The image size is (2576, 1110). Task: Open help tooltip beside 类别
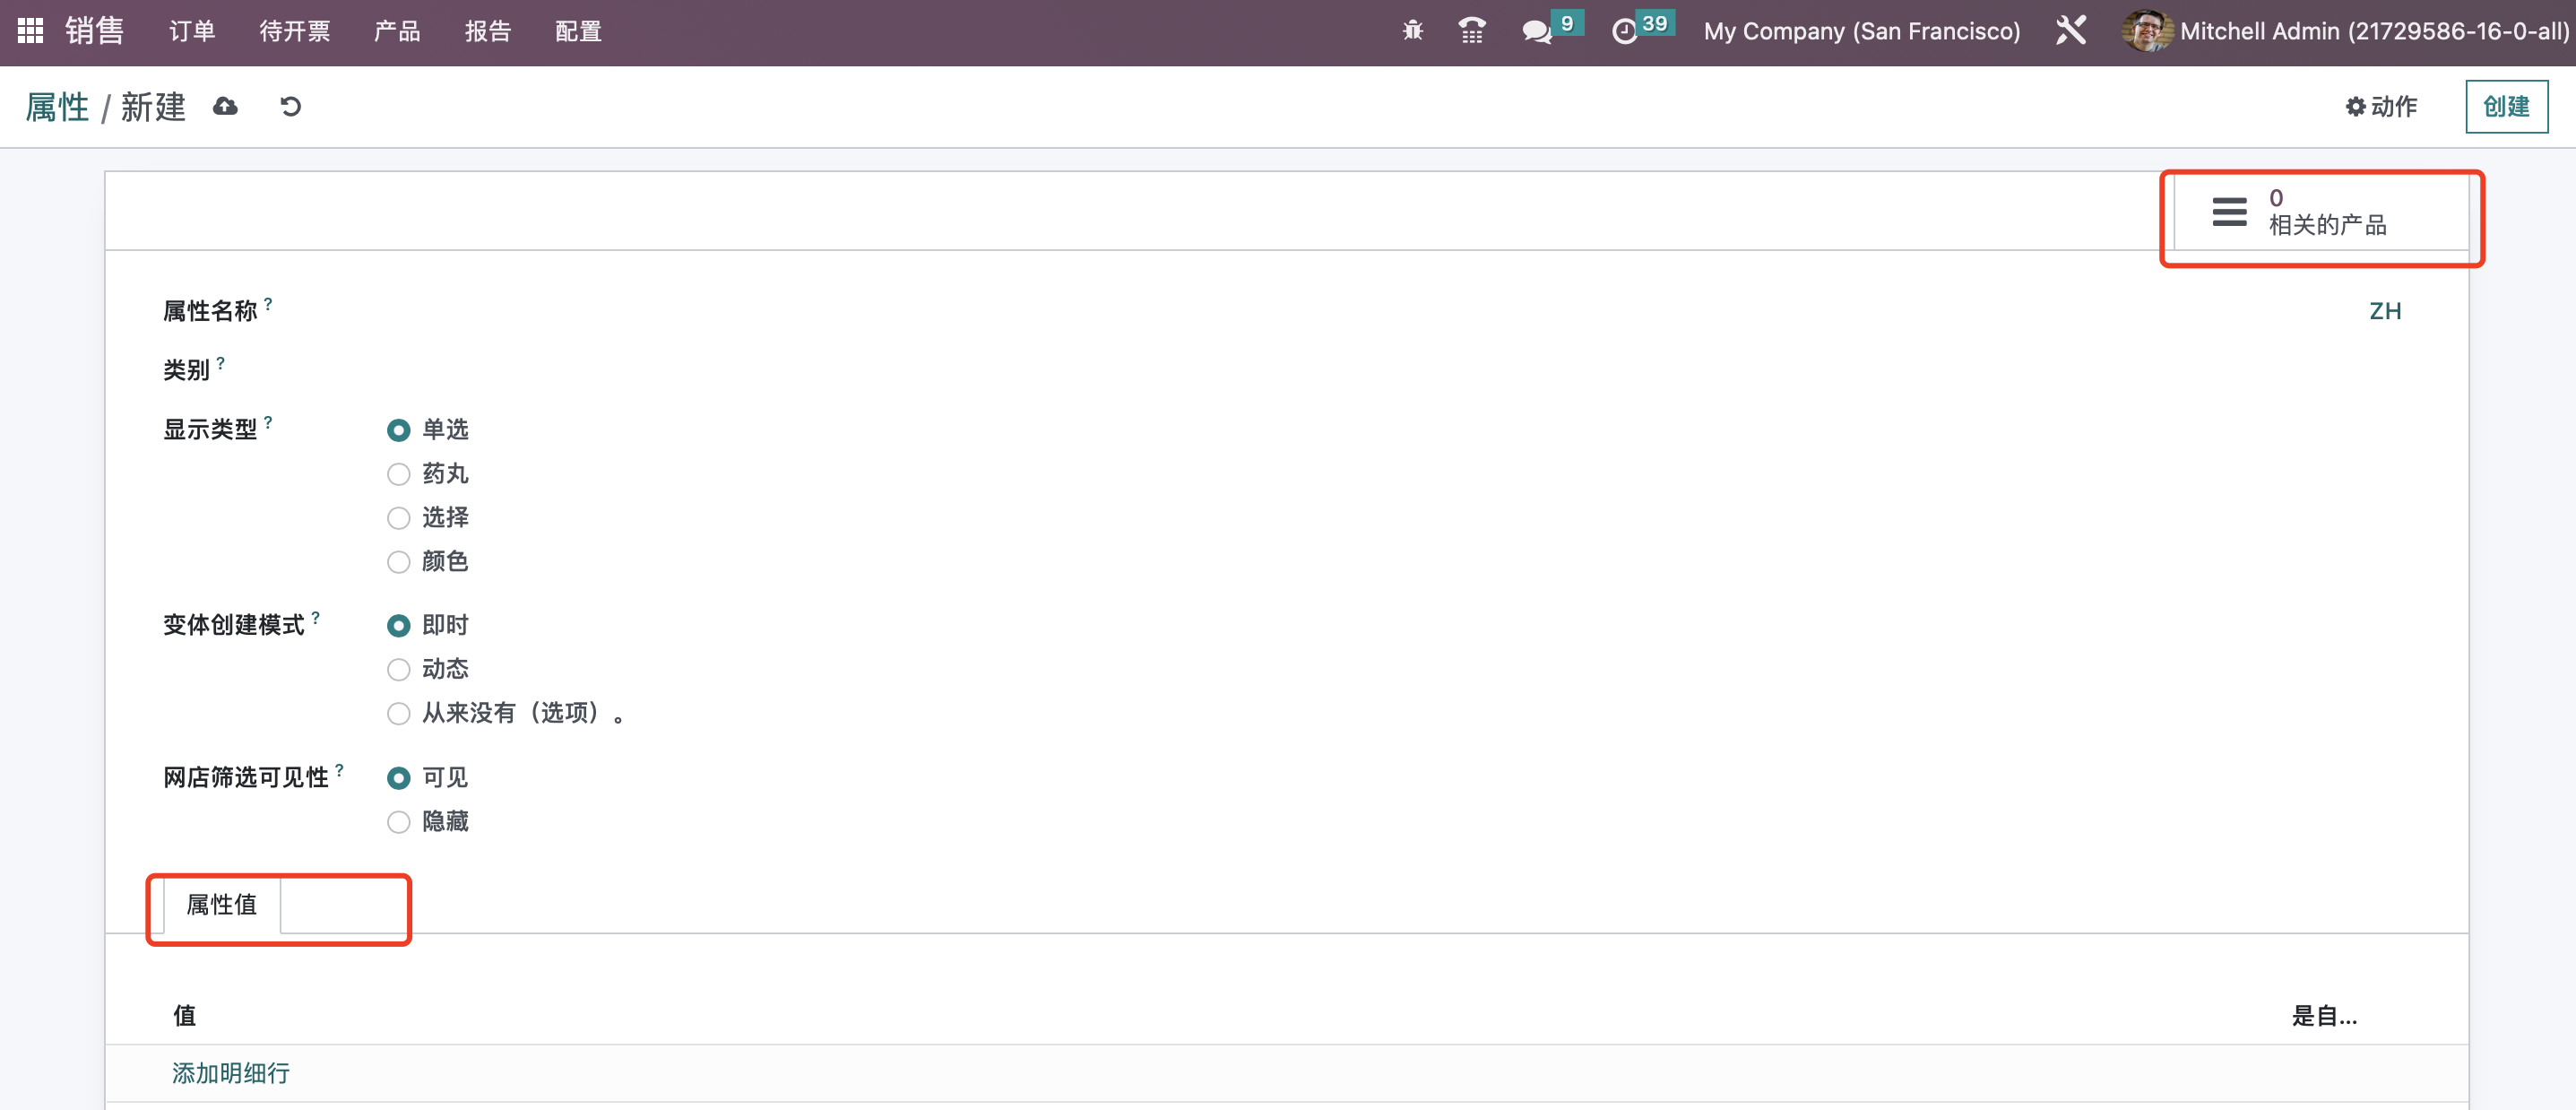221,362
